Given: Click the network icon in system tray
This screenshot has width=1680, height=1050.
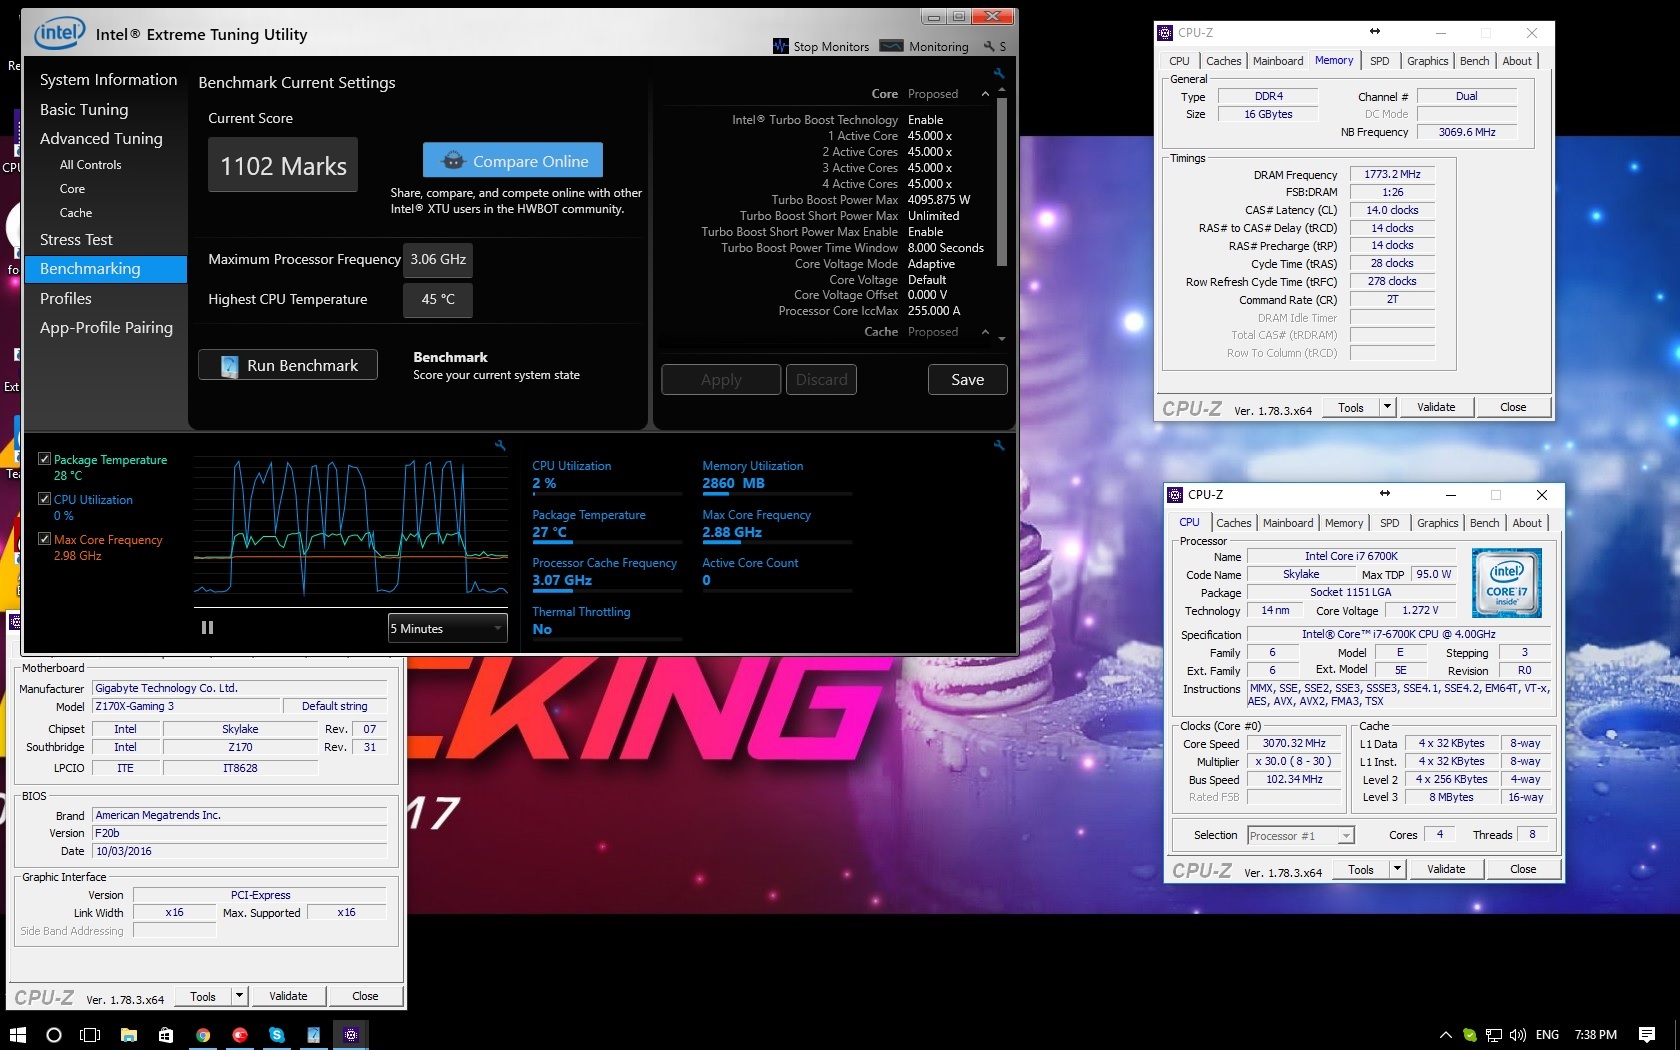Looking at the screenshot, I should pyautogui.click(x=1494, y=1035).
